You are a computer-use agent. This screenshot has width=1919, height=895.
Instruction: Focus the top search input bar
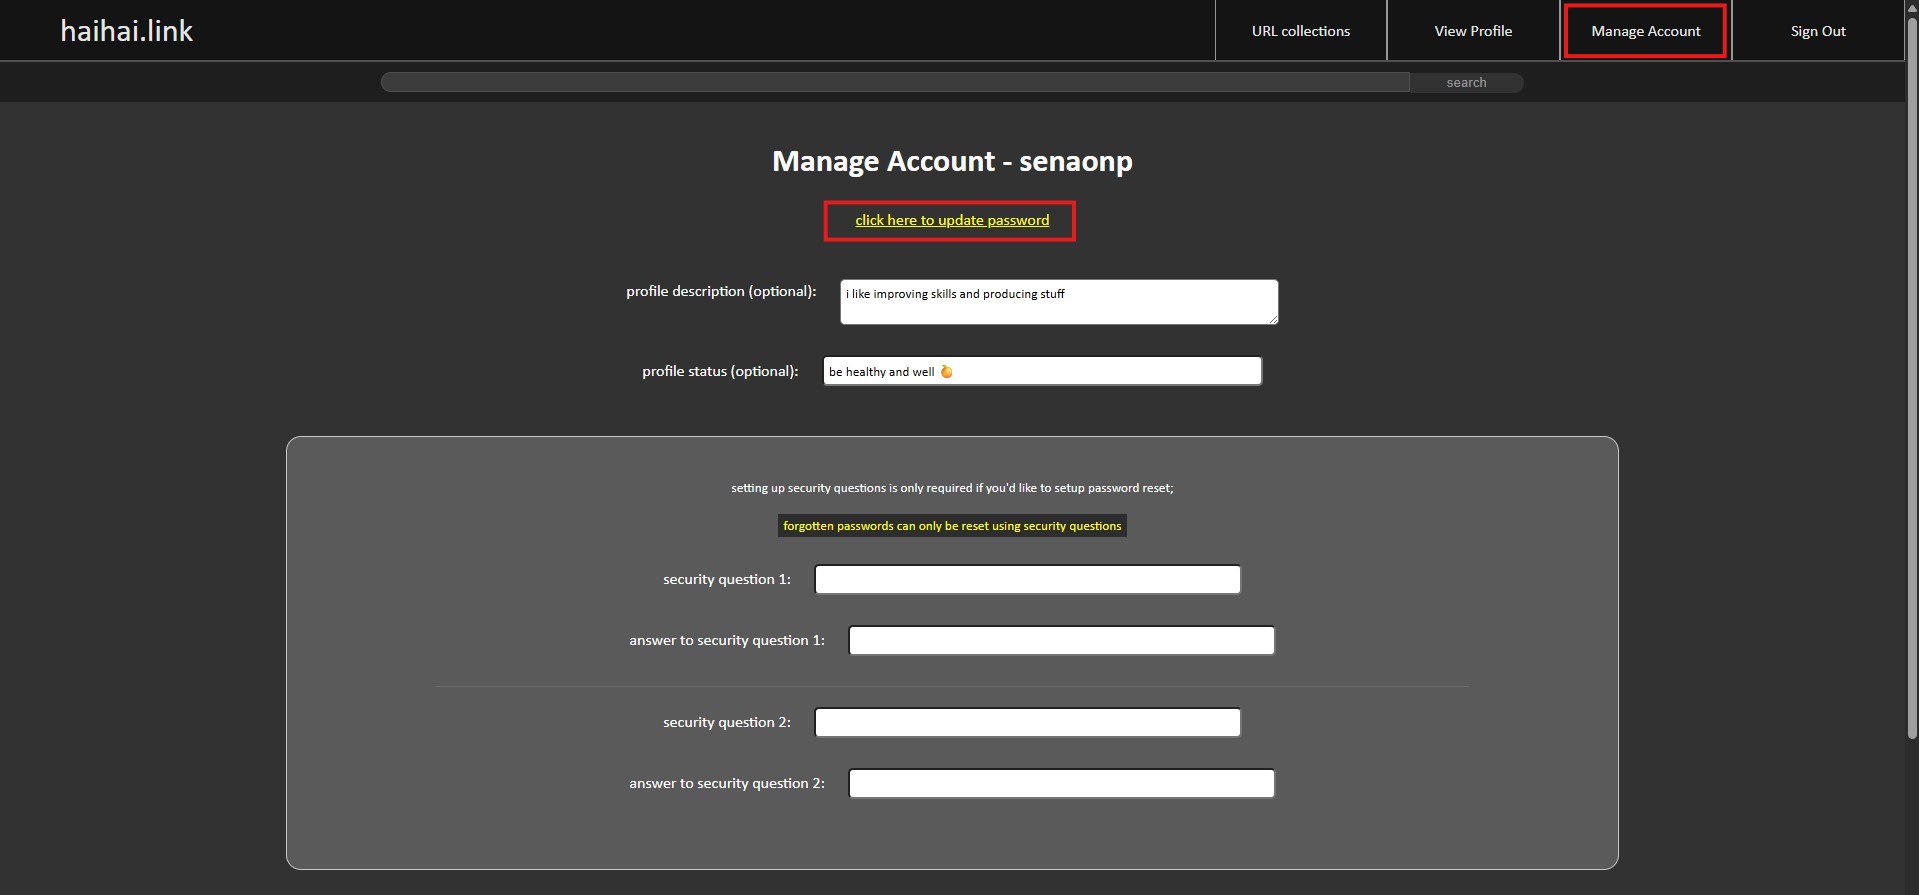[x=895, y=82]
